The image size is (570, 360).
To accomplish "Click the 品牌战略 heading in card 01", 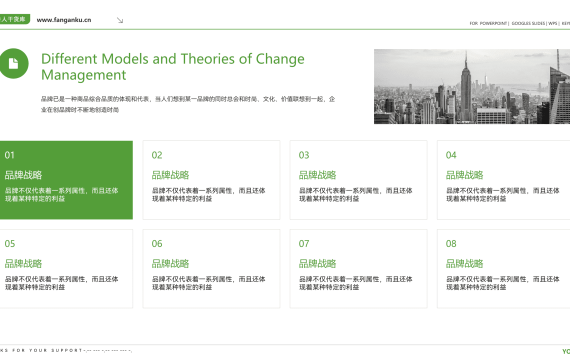I will pos(23,175).
